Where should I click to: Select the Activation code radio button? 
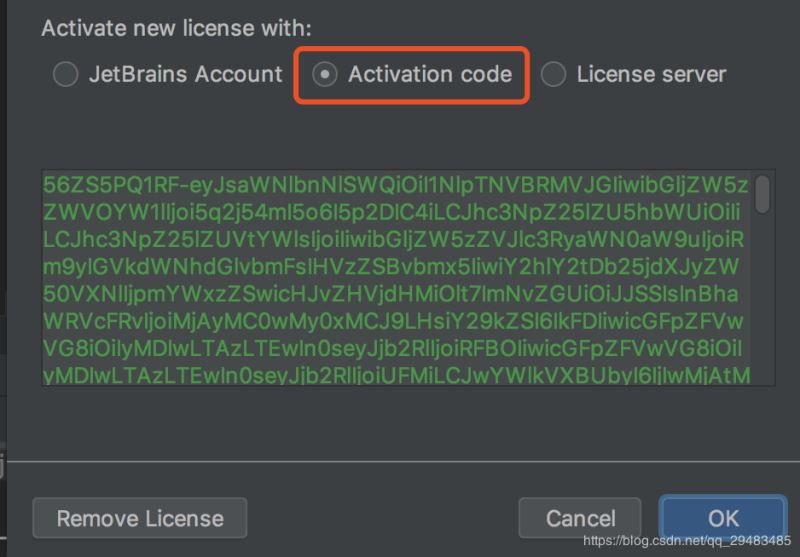coord(325,74)
